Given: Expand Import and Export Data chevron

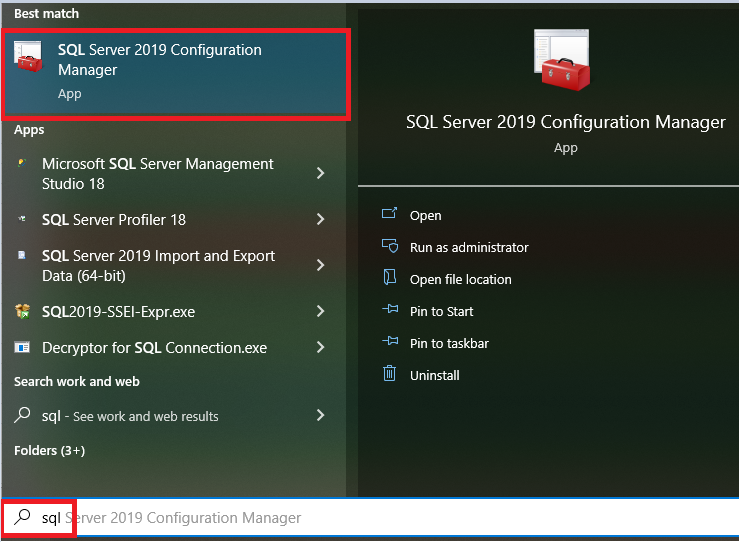Looking at the screenshot, I should [x=320, y=265].
